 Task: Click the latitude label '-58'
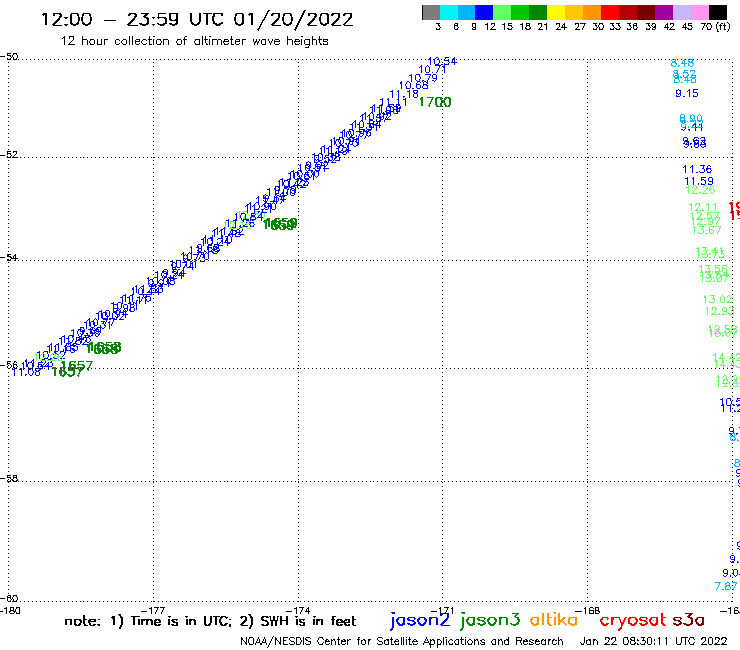click(9, 479)
